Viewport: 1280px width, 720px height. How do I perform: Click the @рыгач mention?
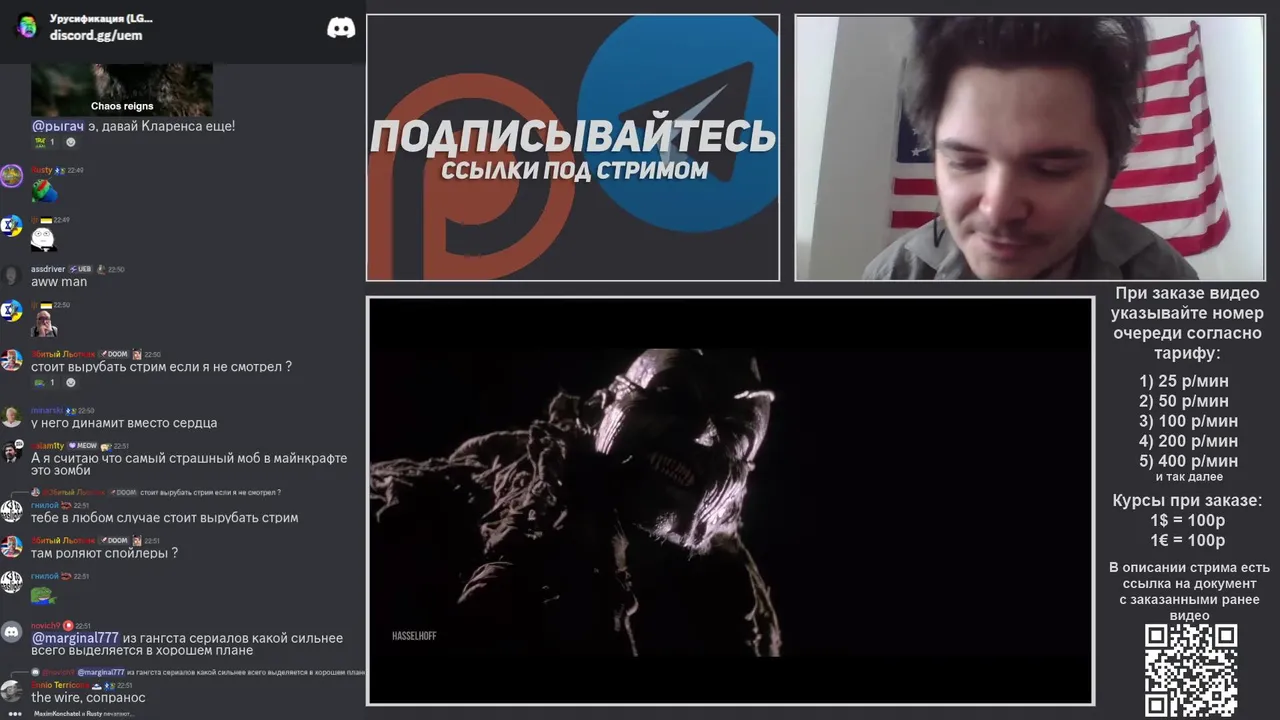[x=58, y=127]
